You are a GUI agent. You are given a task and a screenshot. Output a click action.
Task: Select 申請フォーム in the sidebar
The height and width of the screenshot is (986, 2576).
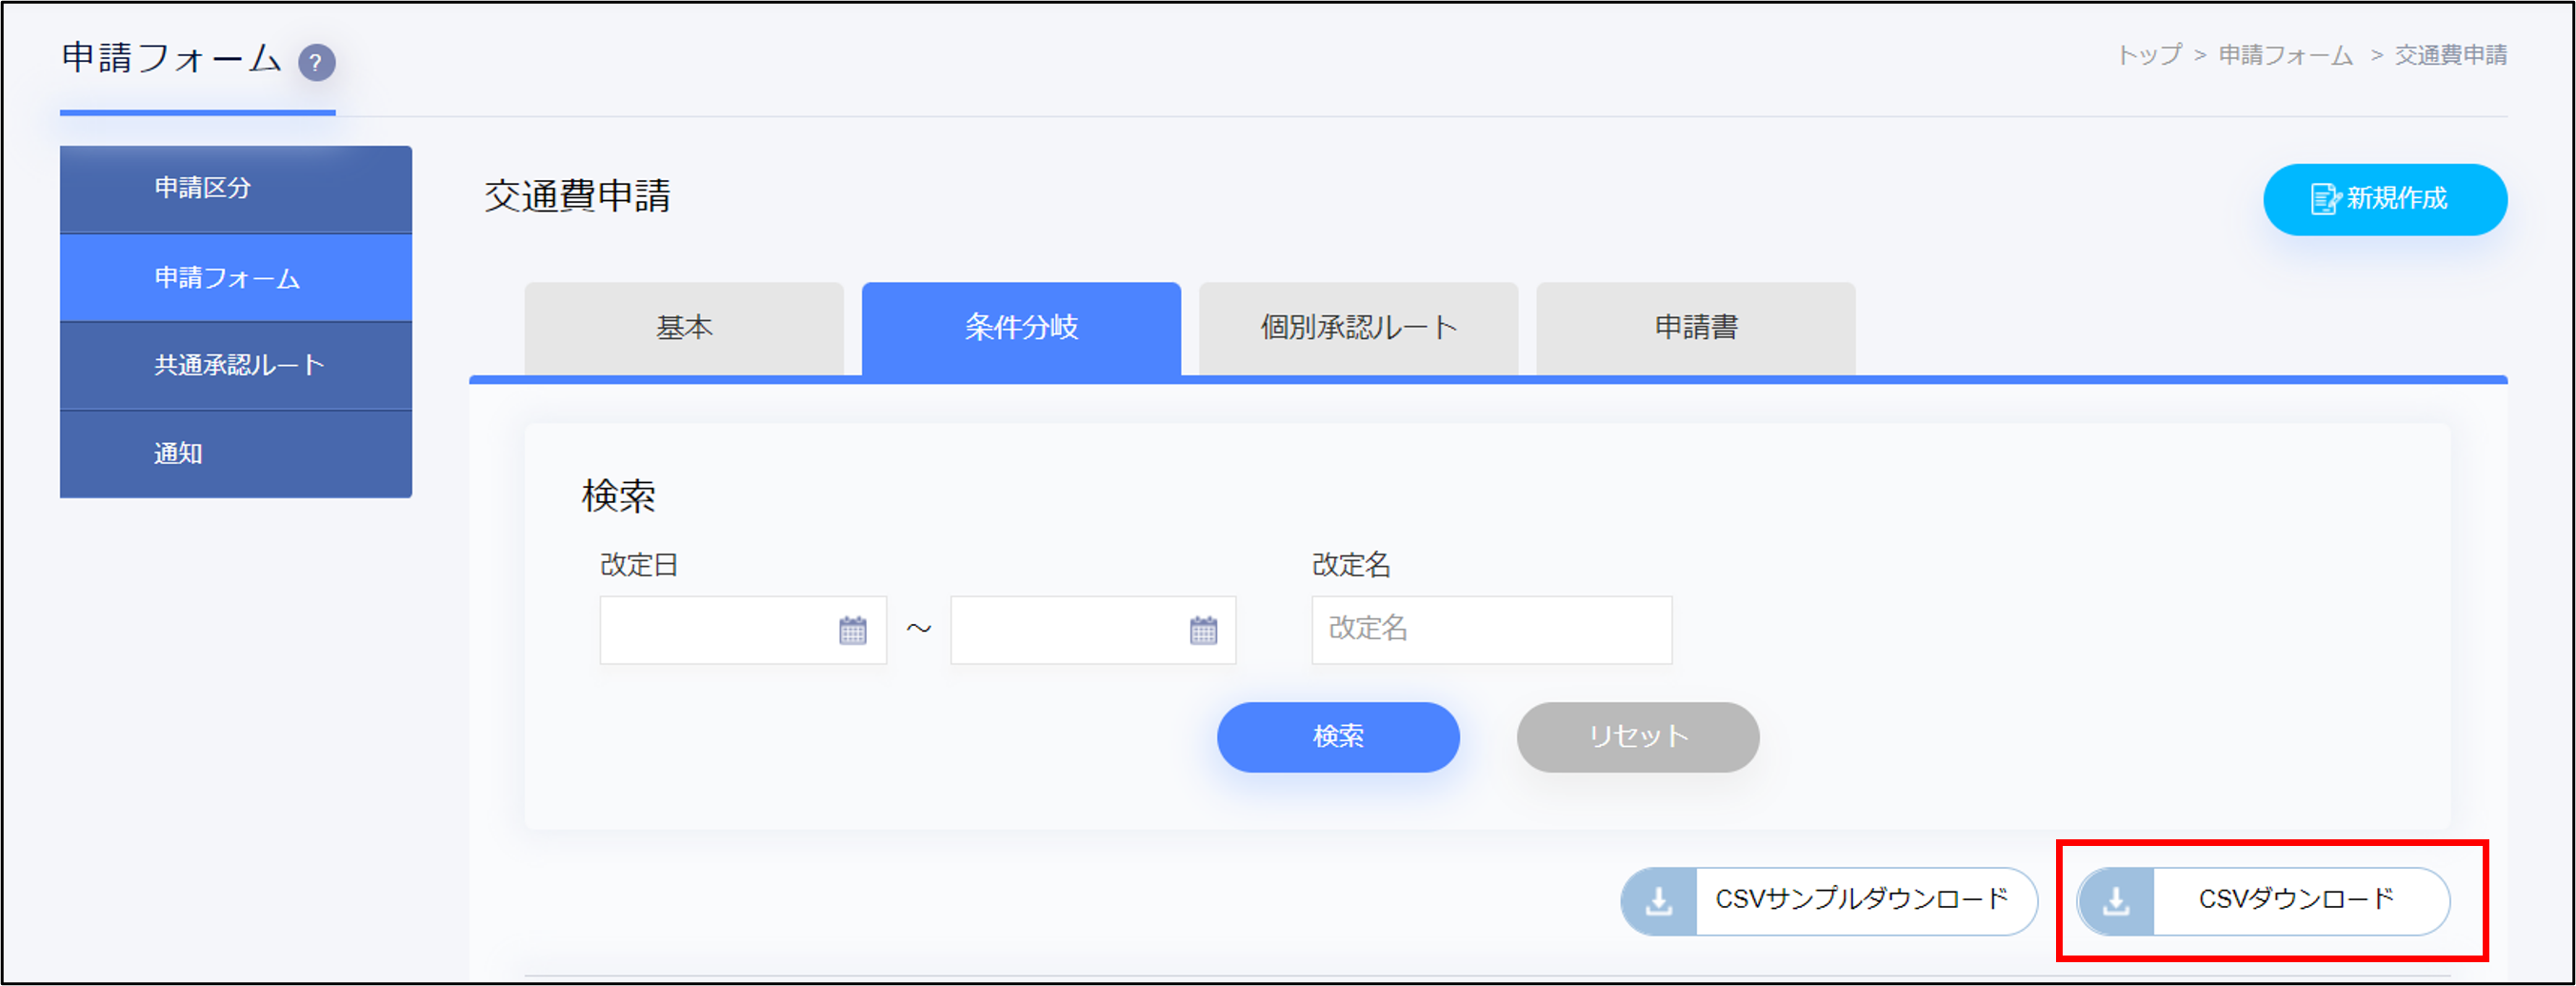click(x=236, y=278)
